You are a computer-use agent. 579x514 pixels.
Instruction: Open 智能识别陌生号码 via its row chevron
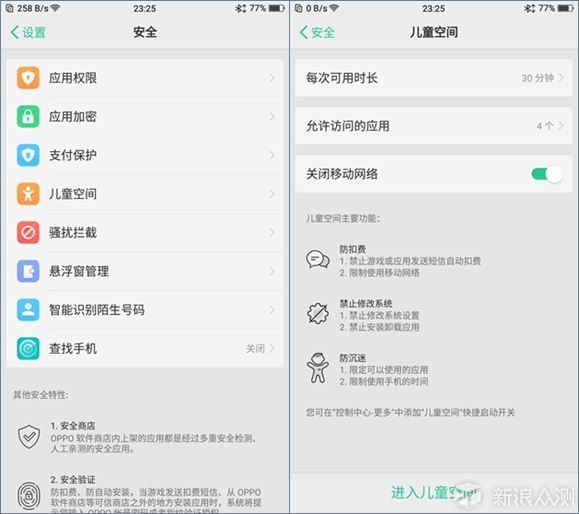(272, 310)
